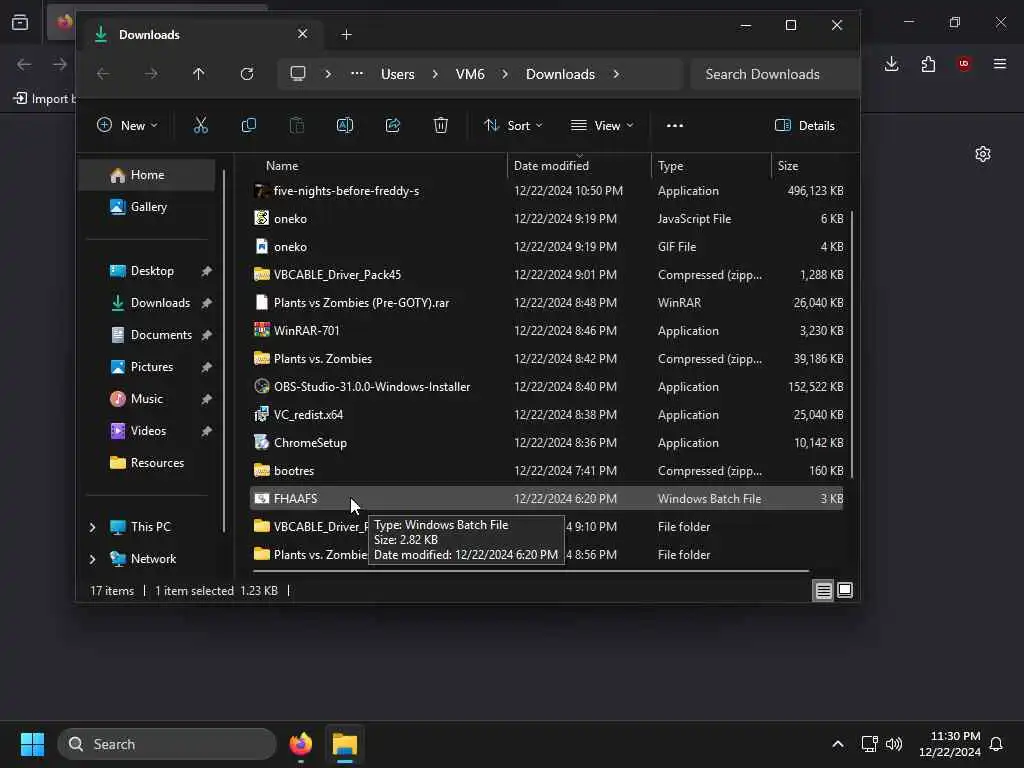Sort by Date modified column header

579,166
